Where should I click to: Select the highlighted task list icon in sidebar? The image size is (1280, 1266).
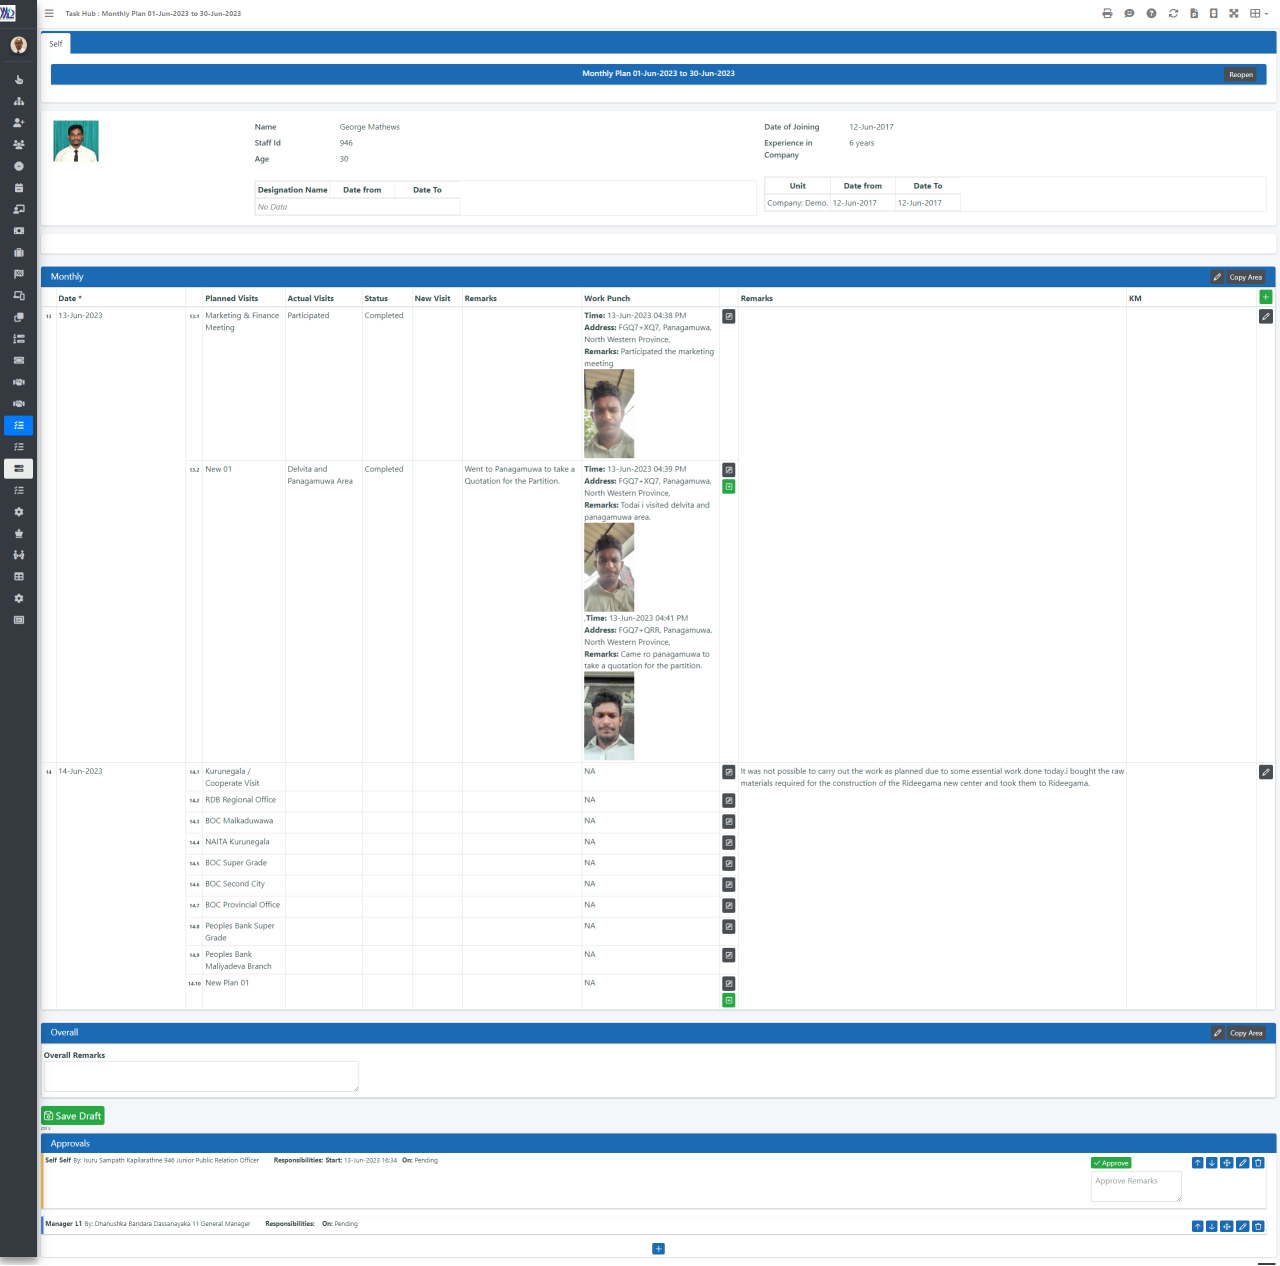18,425
